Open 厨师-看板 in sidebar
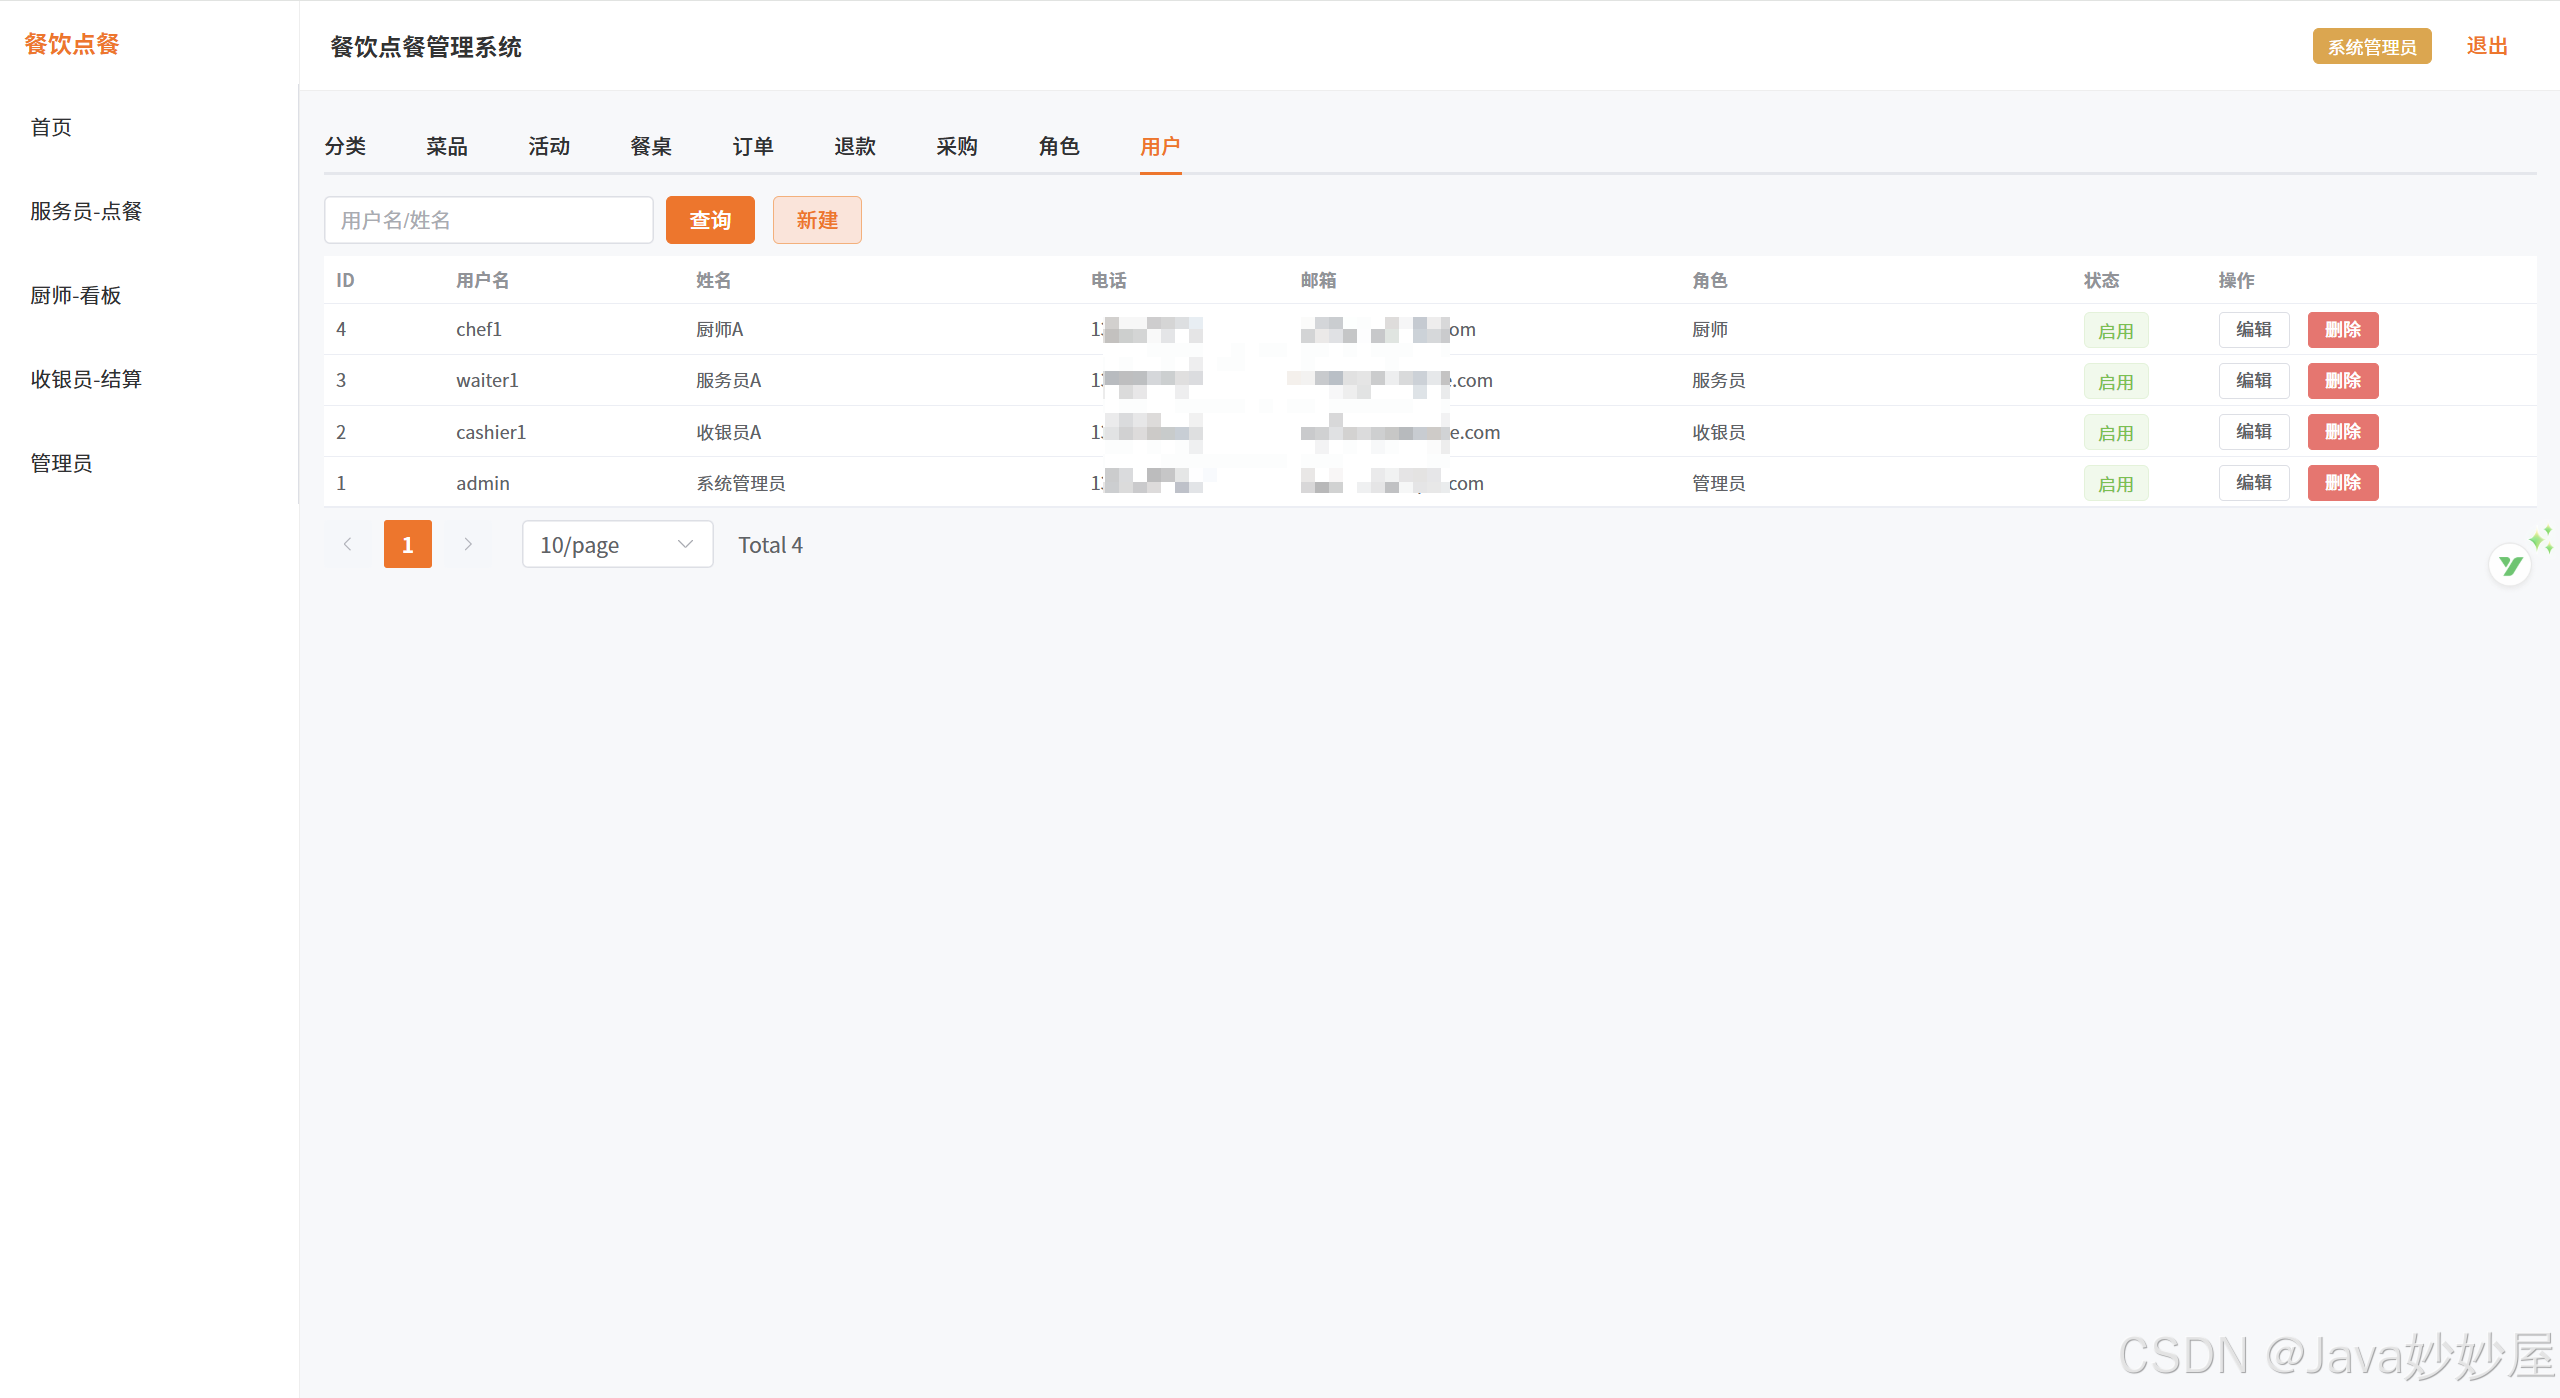The height and width of the screenshot is (1398, 2560). [x=76, y=295]
